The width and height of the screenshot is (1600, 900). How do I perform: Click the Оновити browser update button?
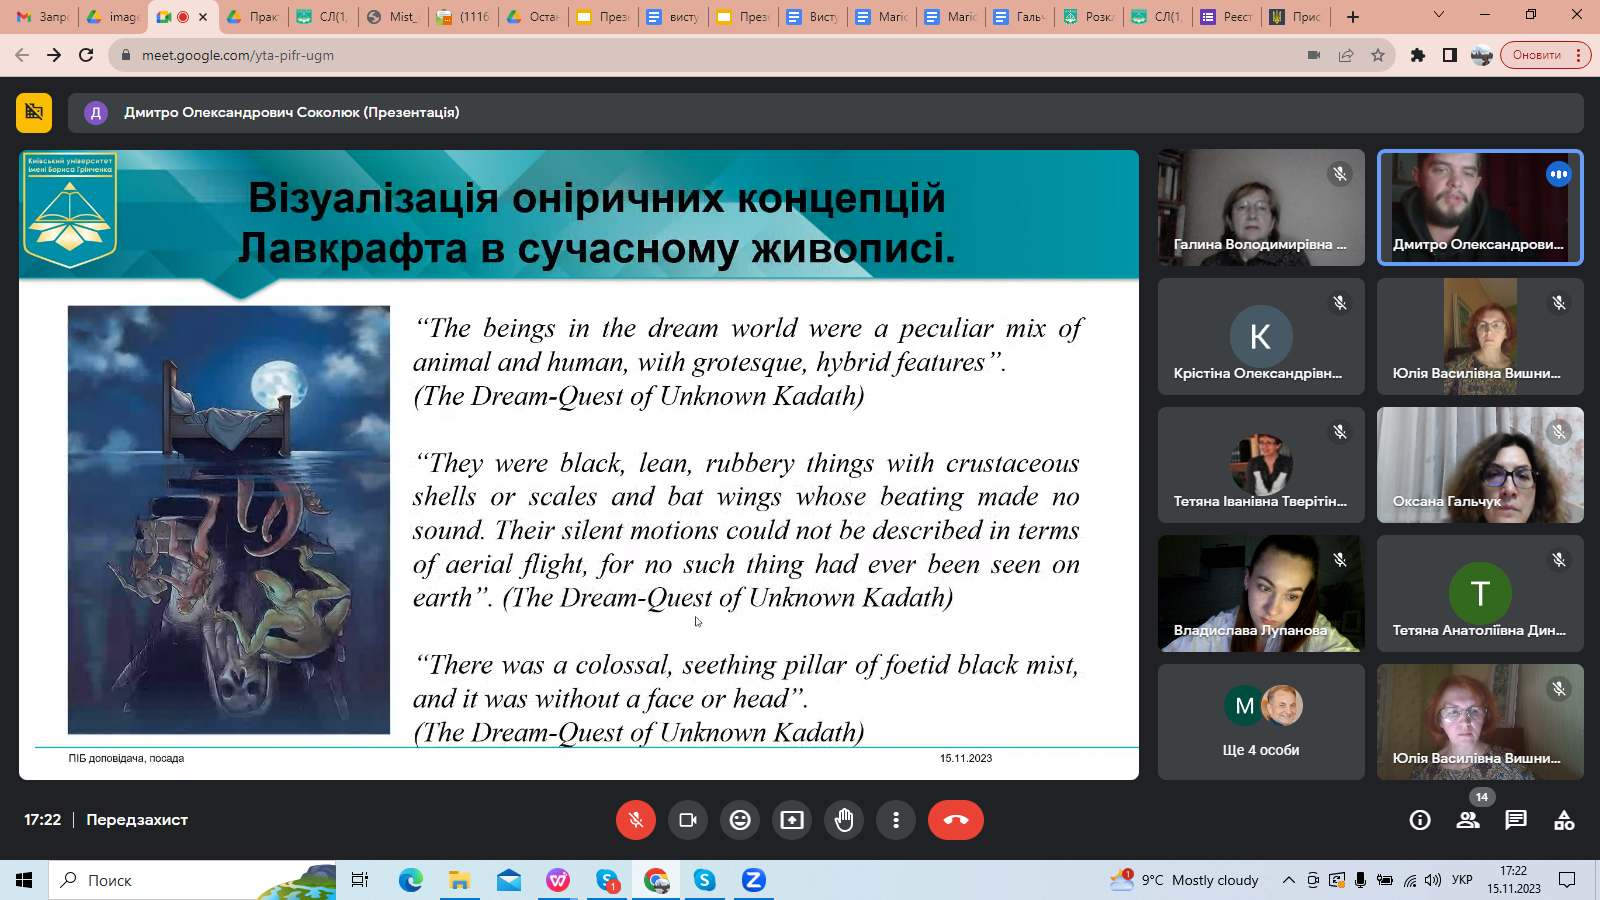[1537, 55]
